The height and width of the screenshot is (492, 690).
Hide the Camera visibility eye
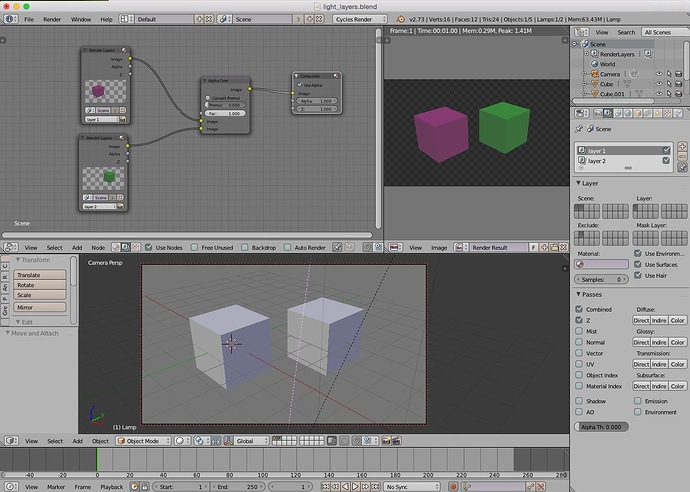point(659,74)
